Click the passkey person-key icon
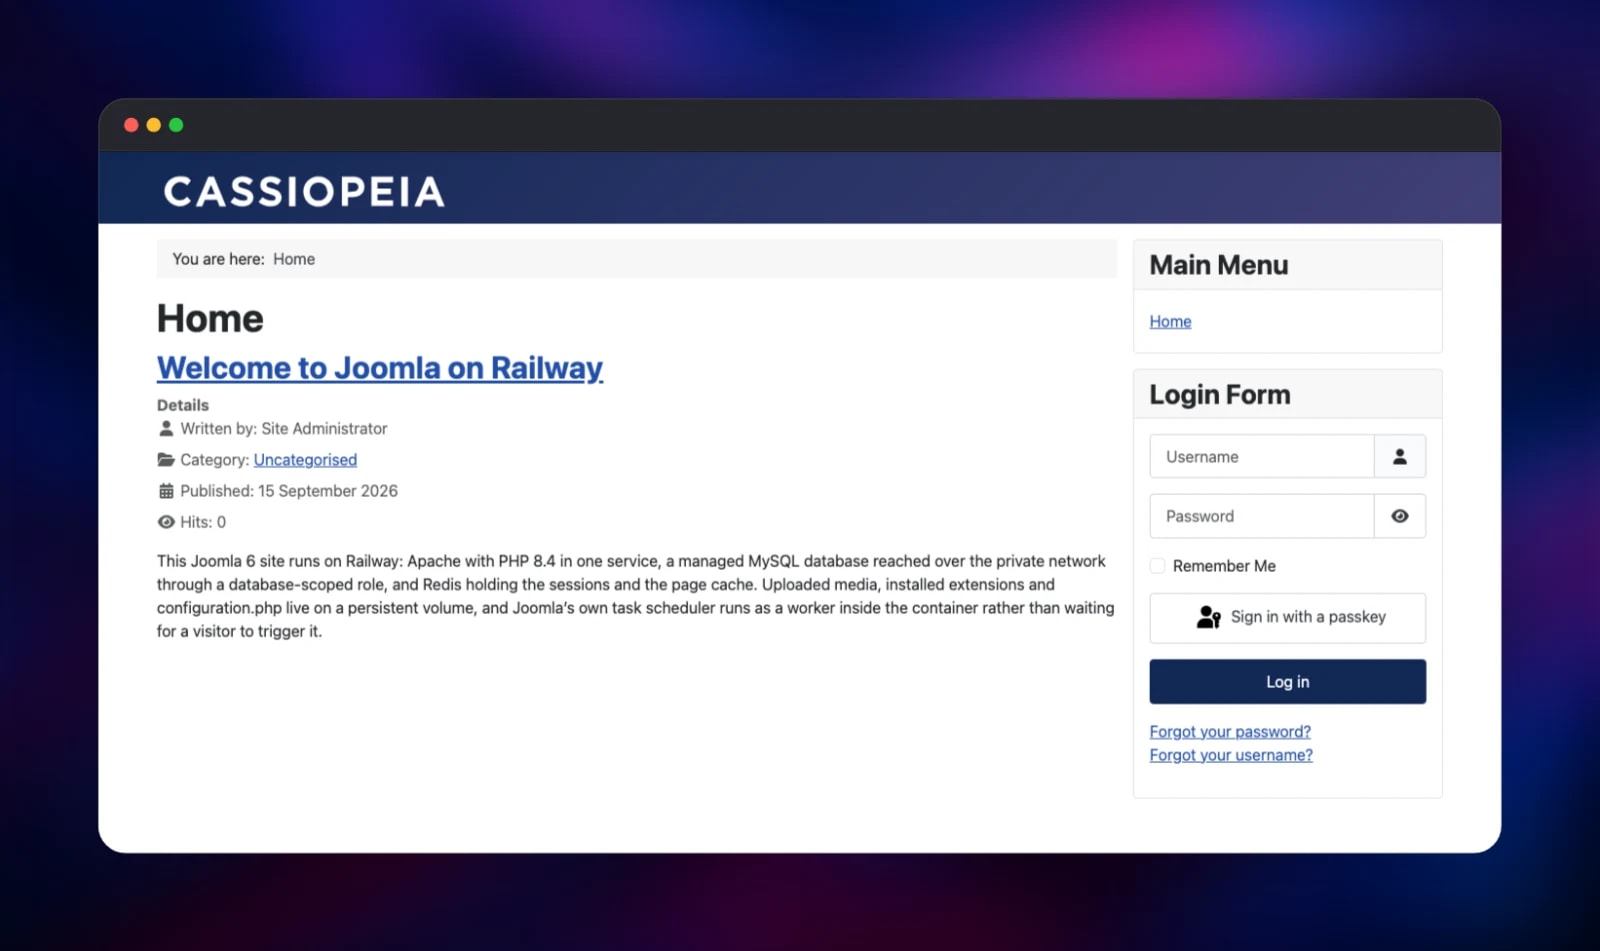The image size is (1600, 951). (1208, 617)
